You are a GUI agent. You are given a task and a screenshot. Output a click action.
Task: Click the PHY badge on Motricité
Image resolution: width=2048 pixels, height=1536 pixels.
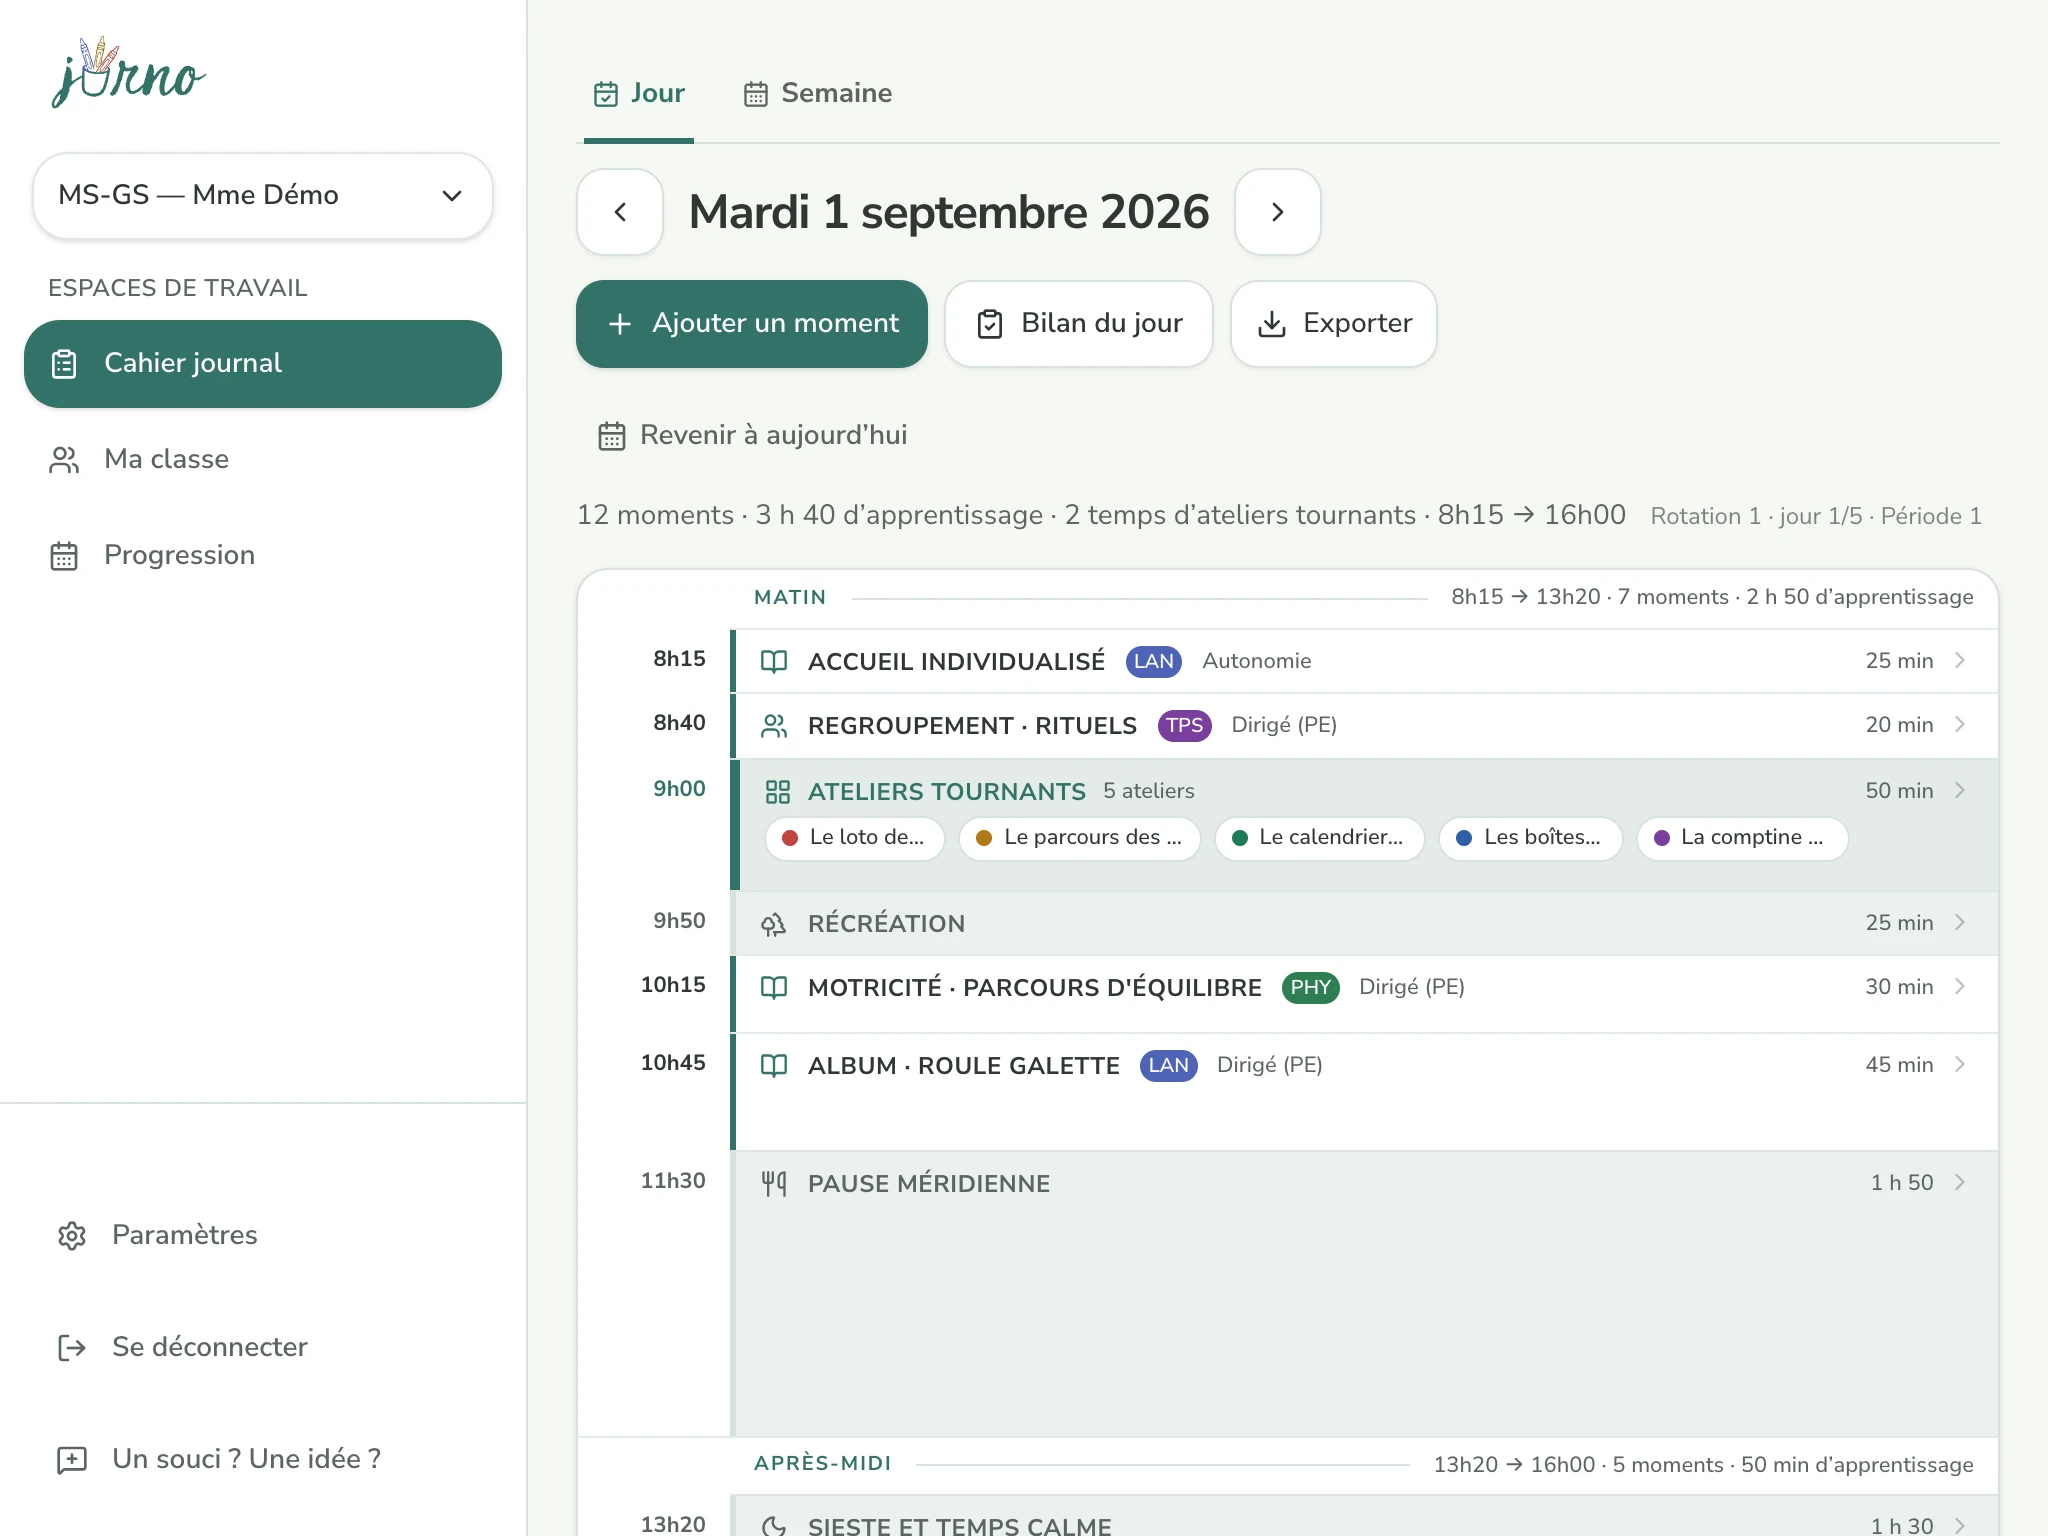1310,987
